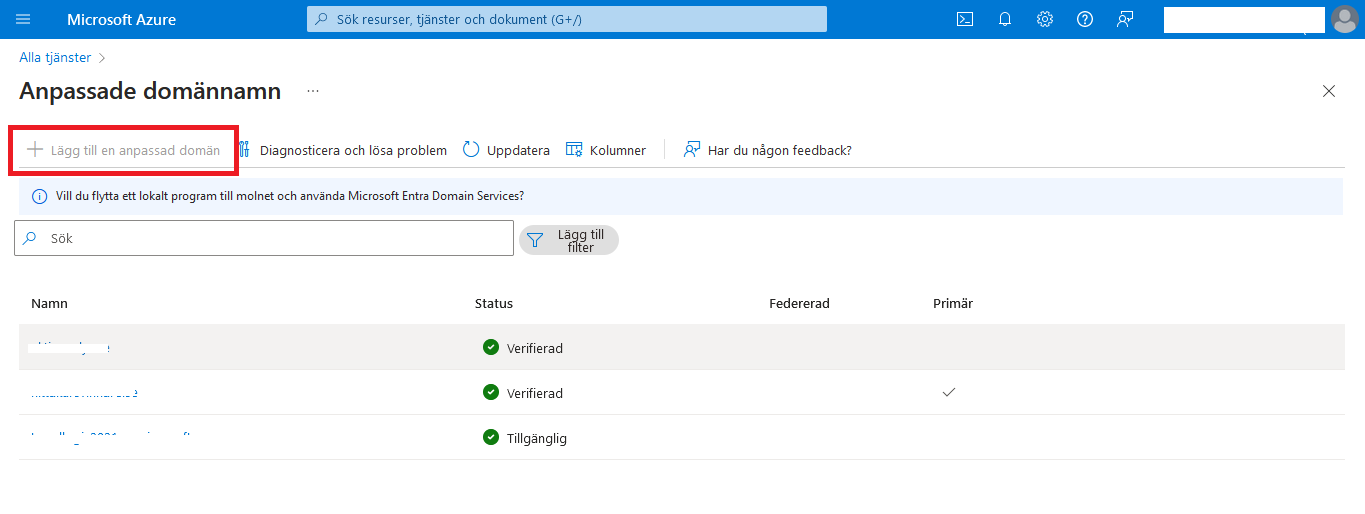Focus the top resource search box
Viewport: 1365px width, 514px height.
567,19
